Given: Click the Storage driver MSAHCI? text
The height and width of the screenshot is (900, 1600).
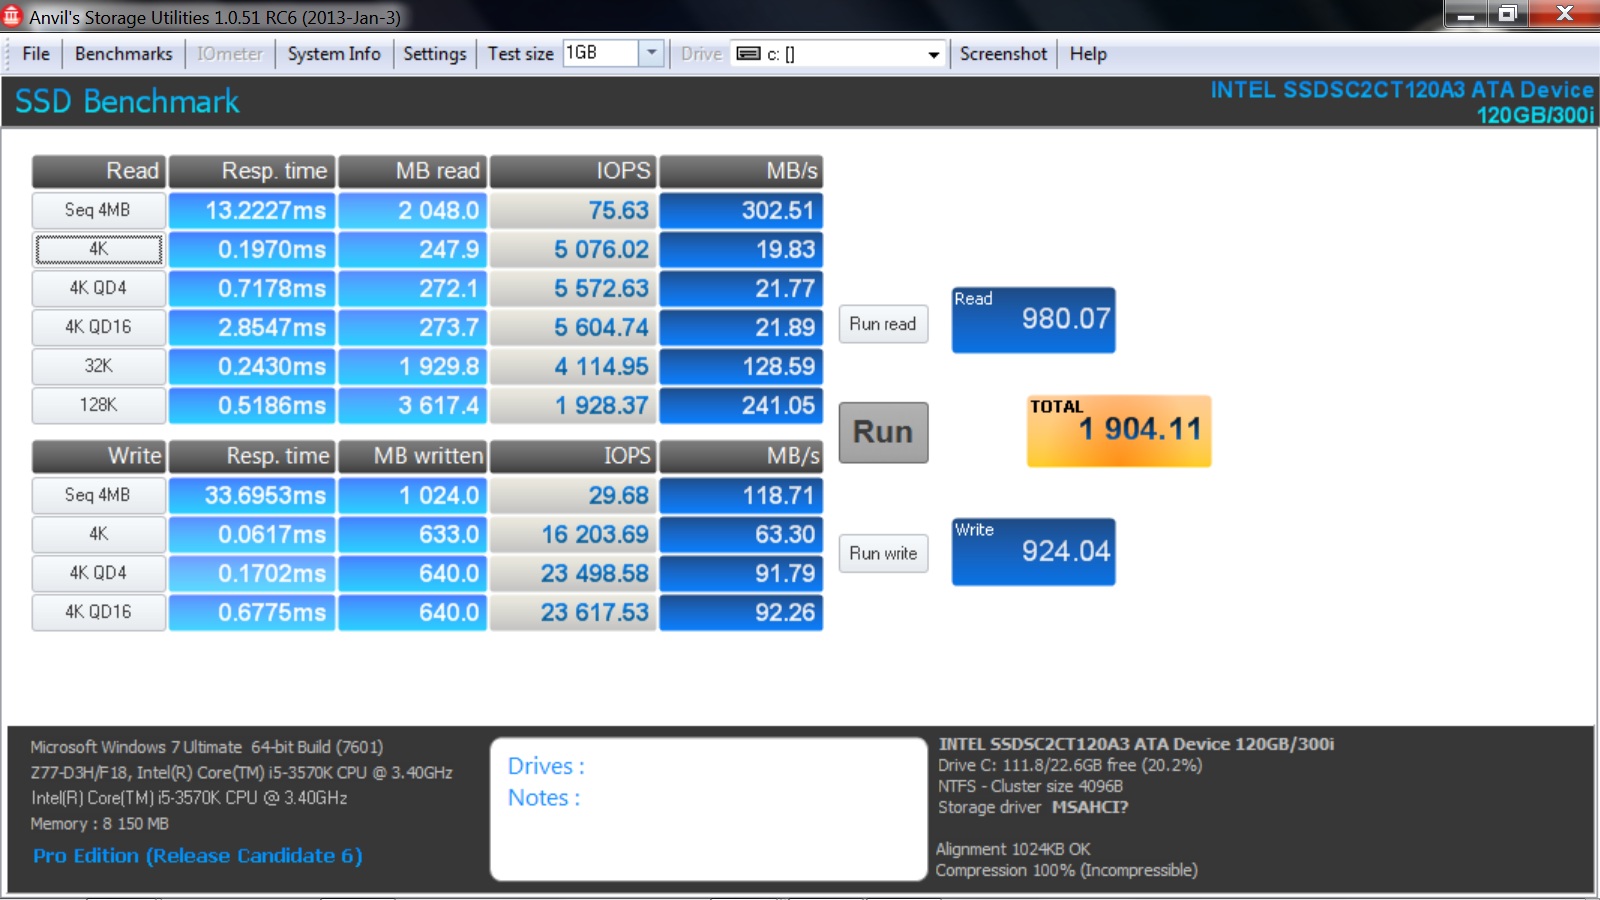Looking at the screenshot, I should click(1033, 807).
